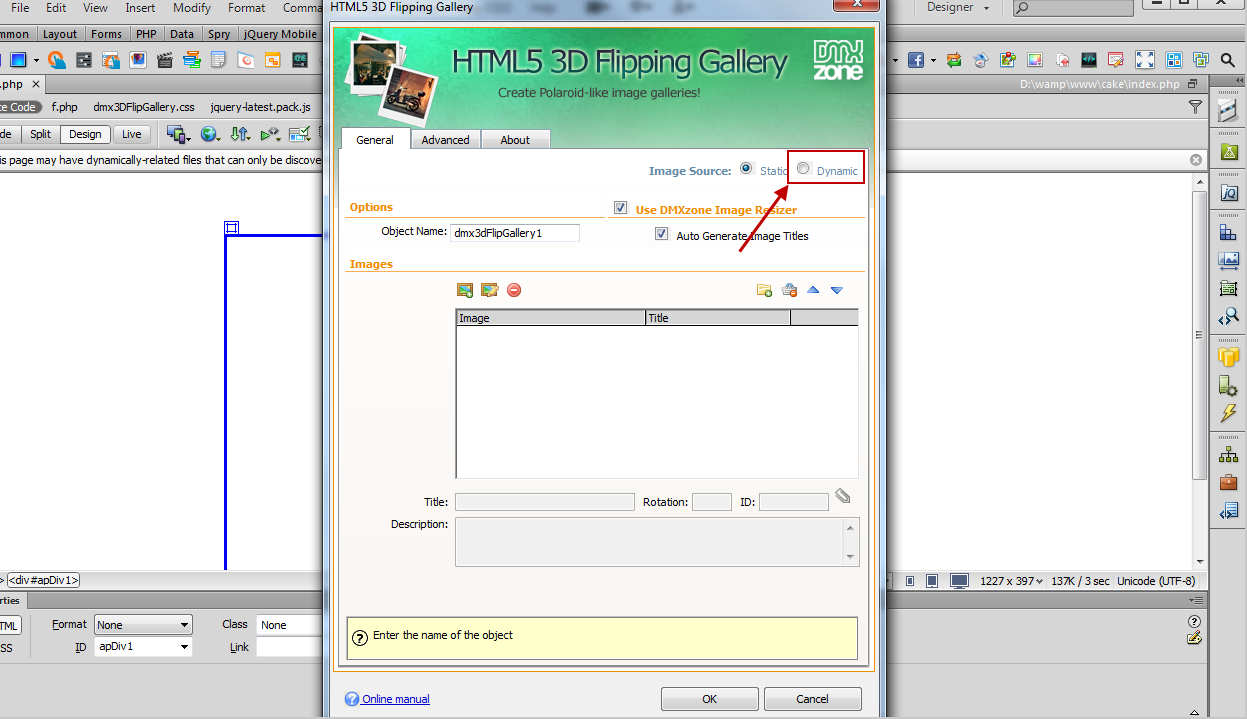The width and height of the screenshot is (1247, 719).
Task: Open the Insert menu
Action: point(140,7)
